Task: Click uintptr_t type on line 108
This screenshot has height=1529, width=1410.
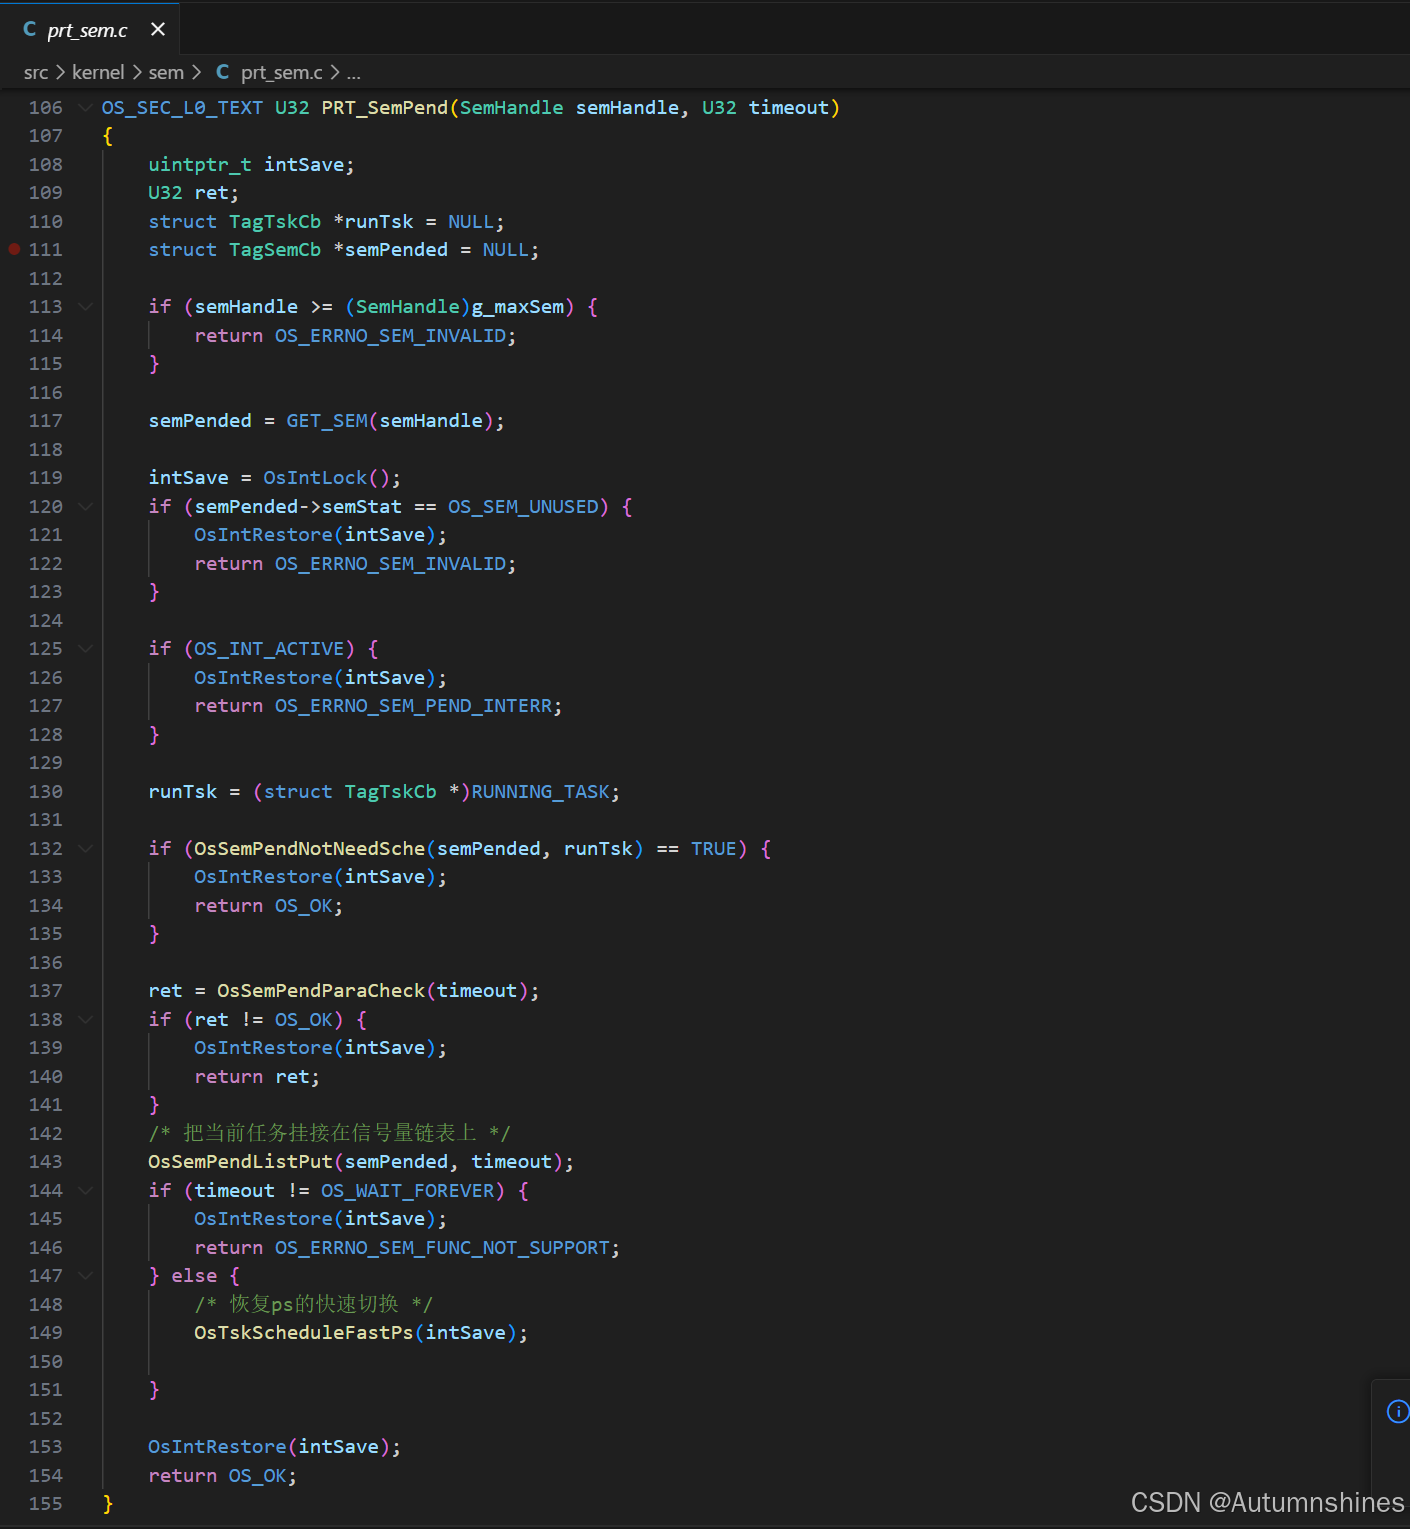Action: click(x=200, y=164)
